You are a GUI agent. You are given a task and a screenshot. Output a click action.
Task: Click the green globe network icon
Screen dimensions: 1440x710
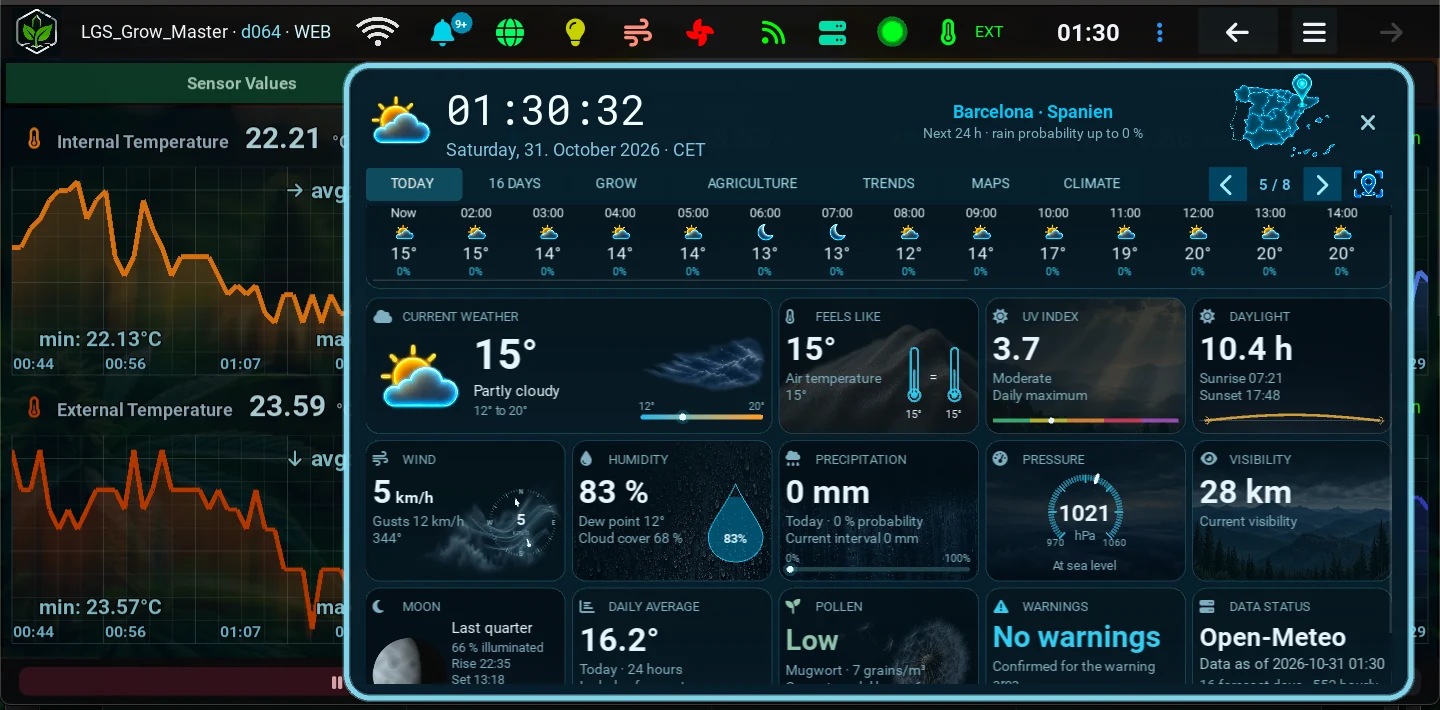(x=510, y=32)
